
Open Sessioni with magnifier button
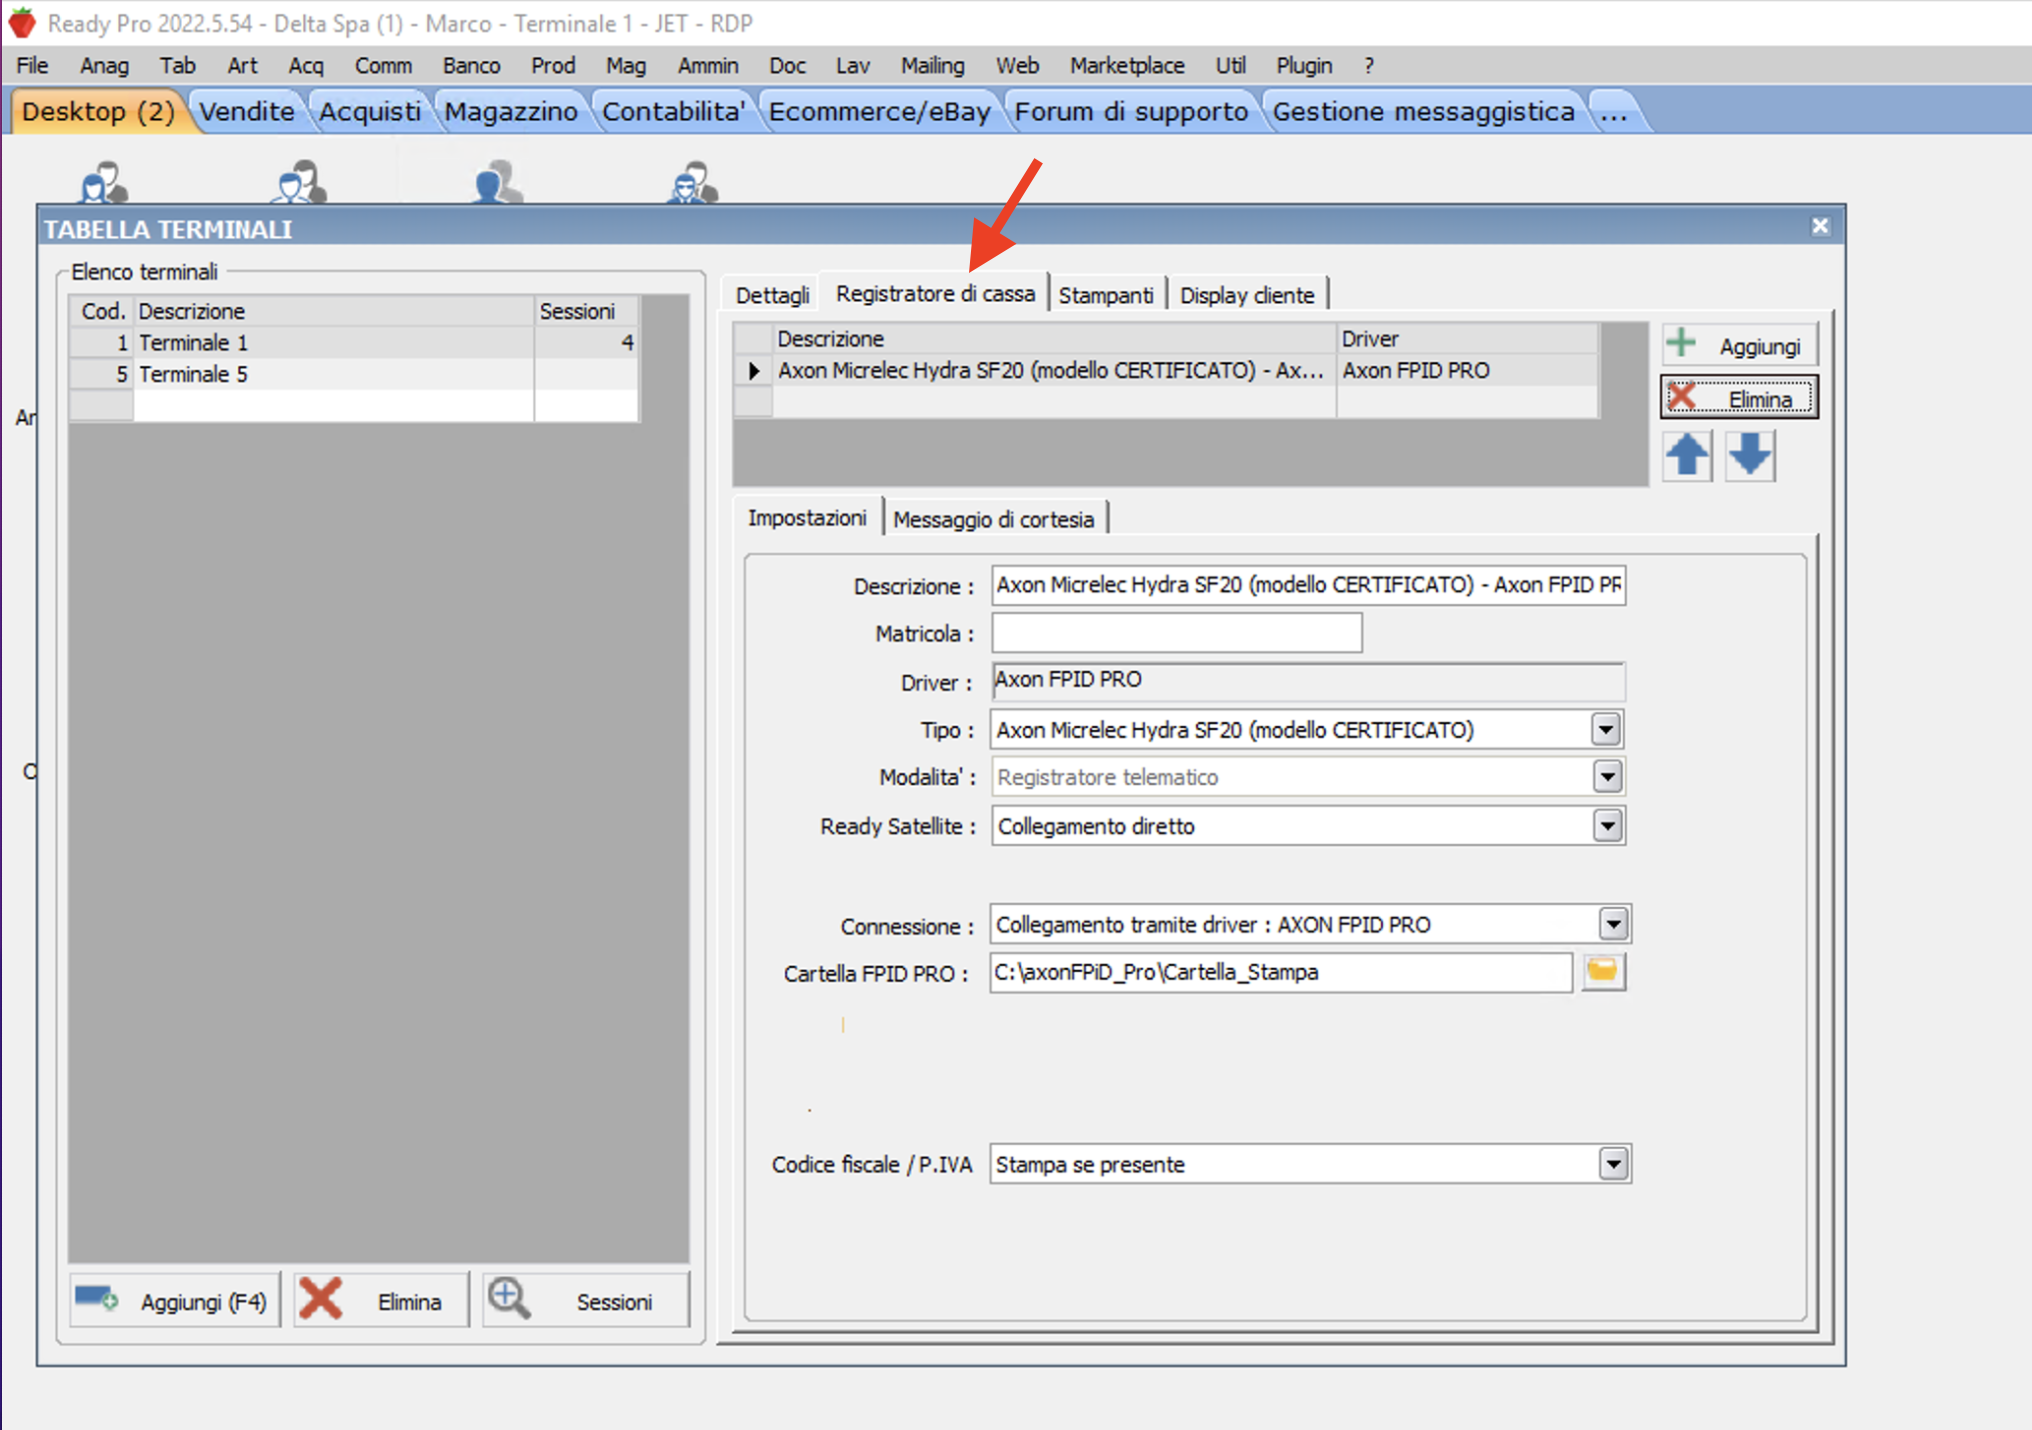pyautogui.click(x=586, y=1300)
